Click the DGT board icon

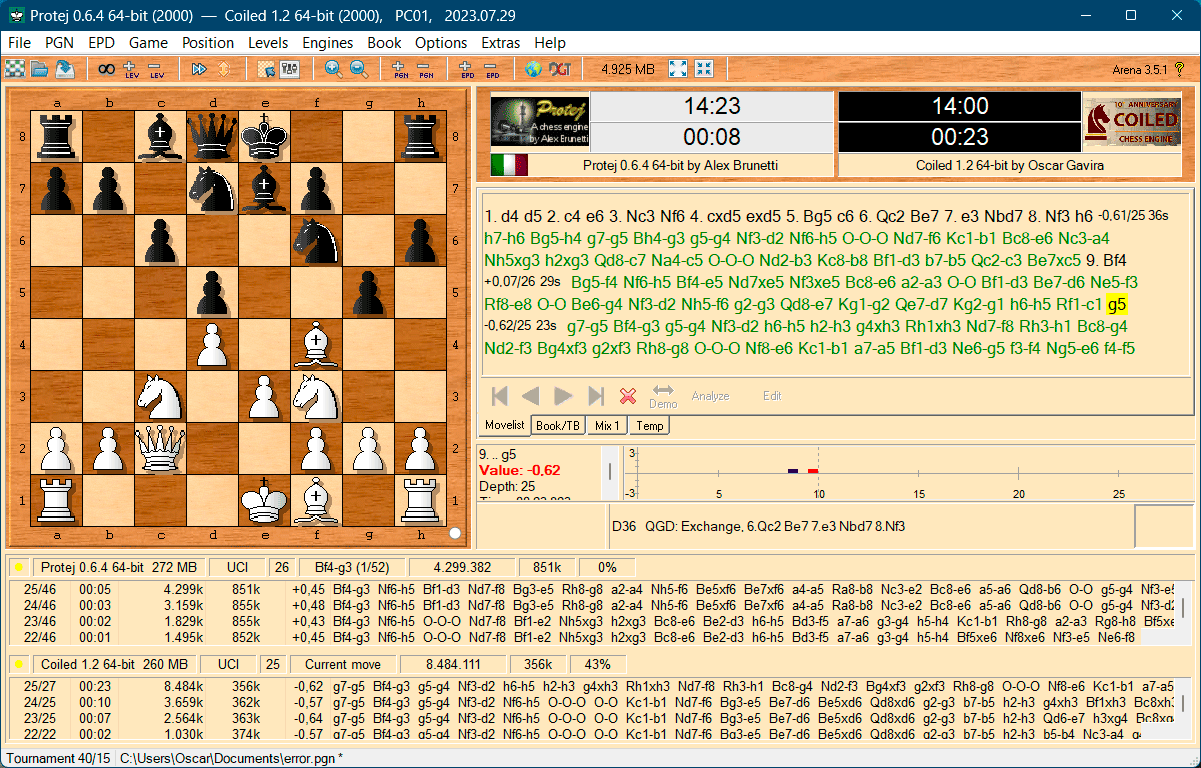560,69
